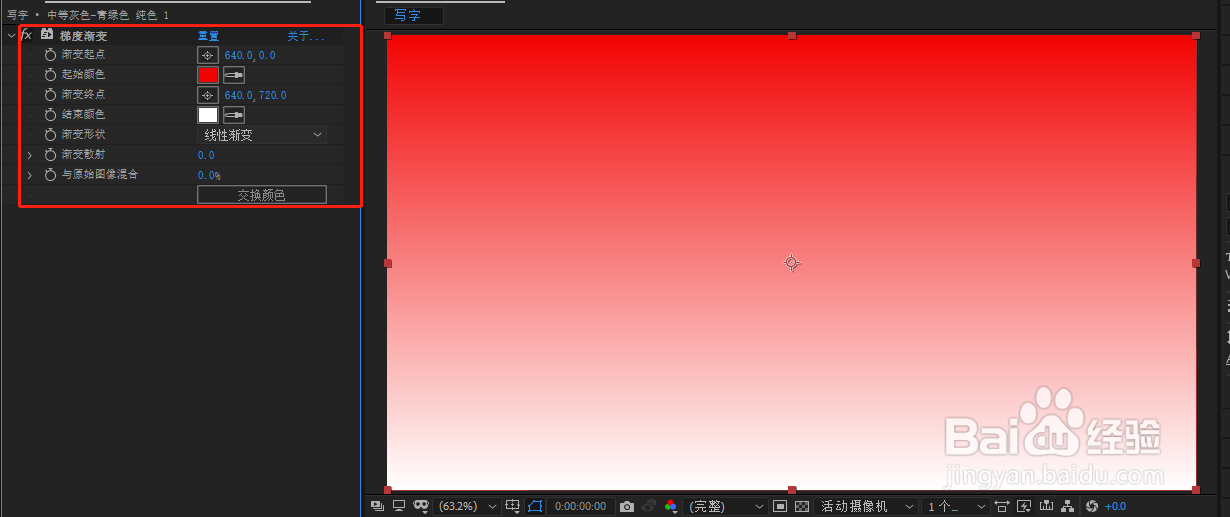
Task: Select the eyedropper for 起始颜色
Action: pos(234,75)
